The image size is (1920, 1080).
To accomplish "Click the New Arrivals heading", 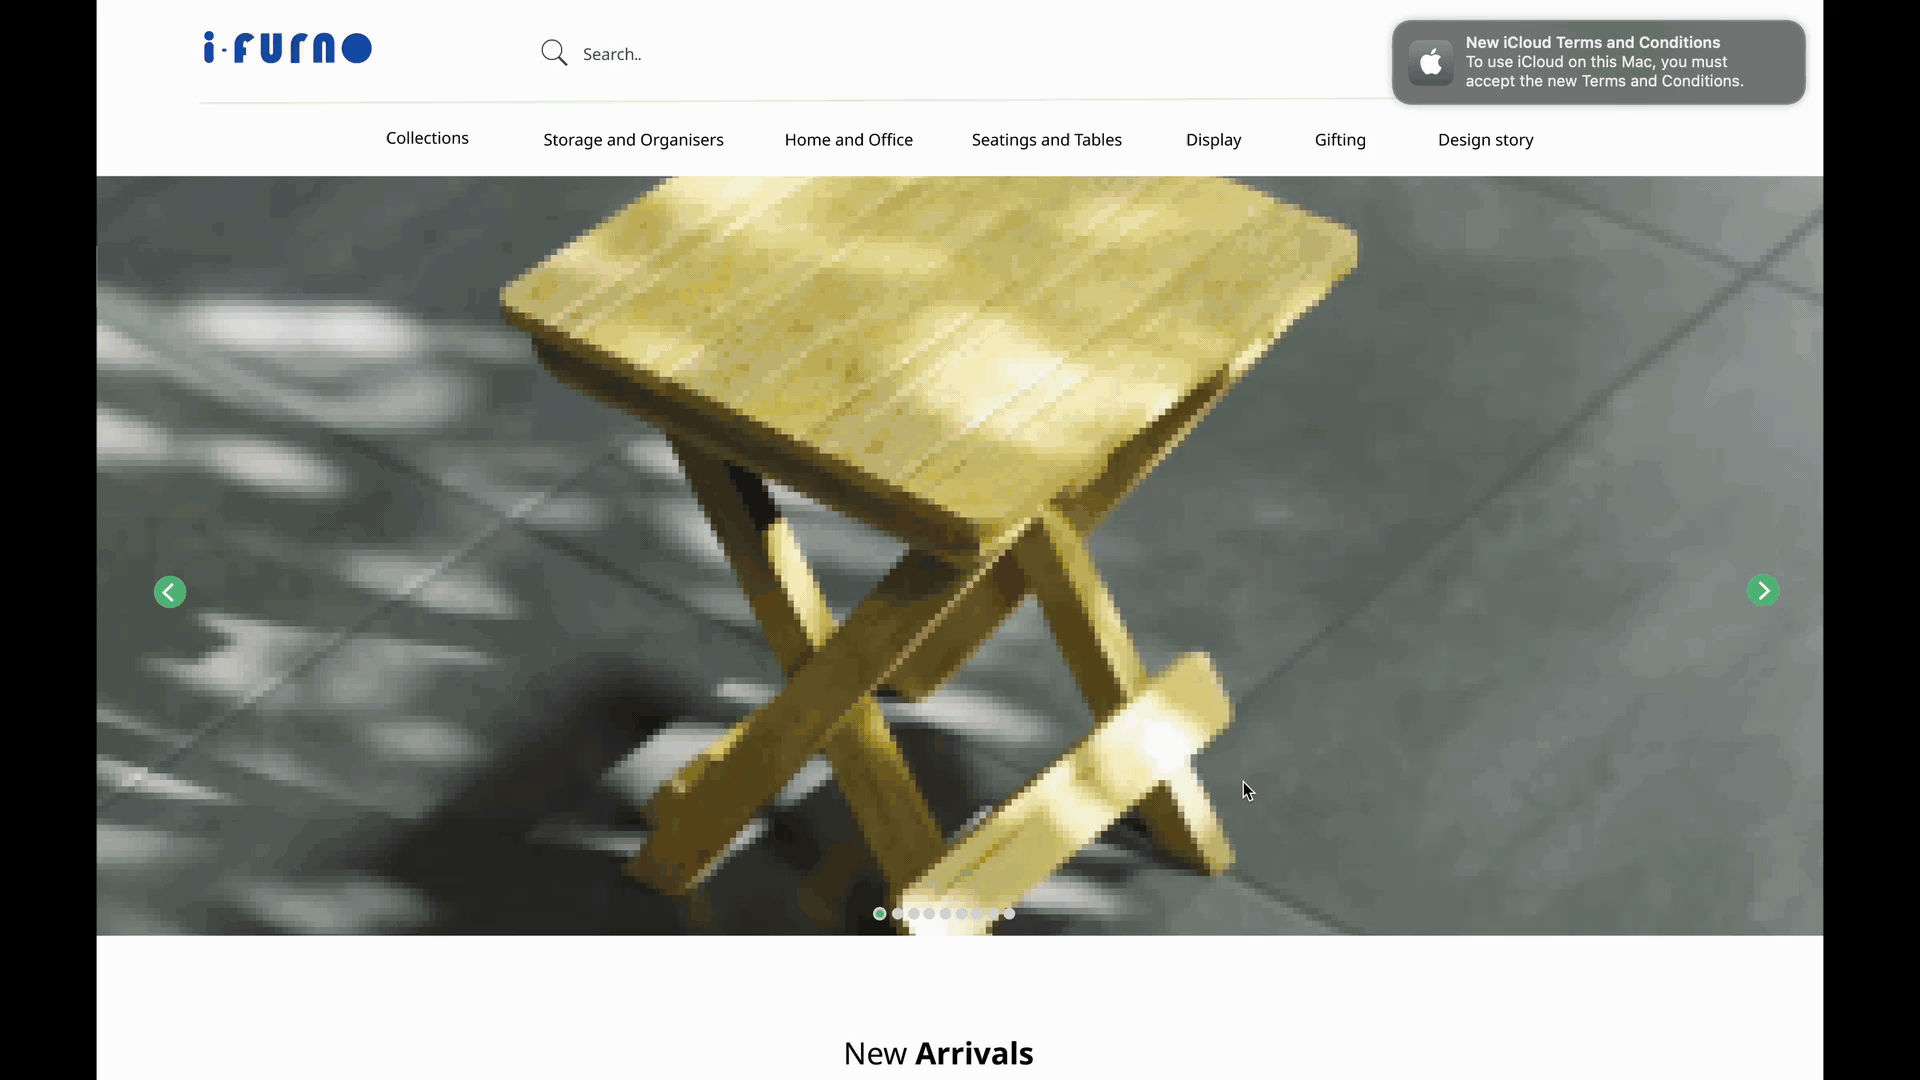I will (938, 1053).
